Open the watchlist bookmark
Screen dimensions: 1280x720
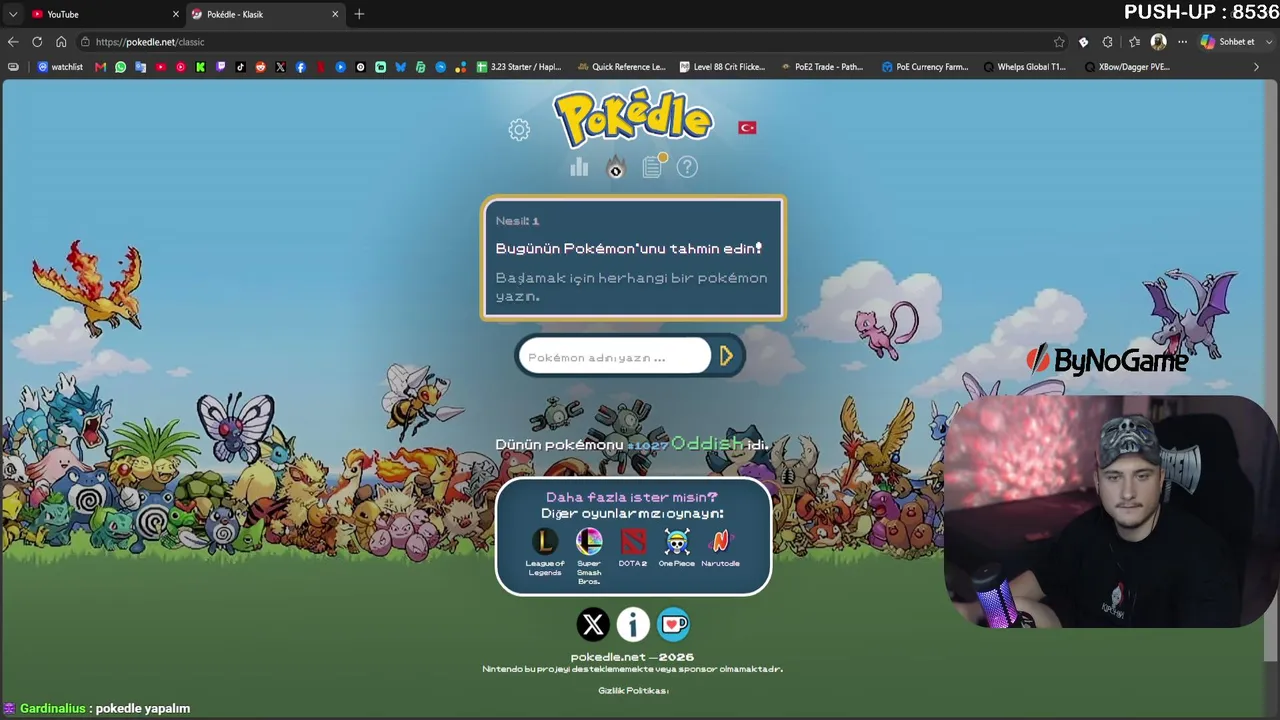point(60,67)
